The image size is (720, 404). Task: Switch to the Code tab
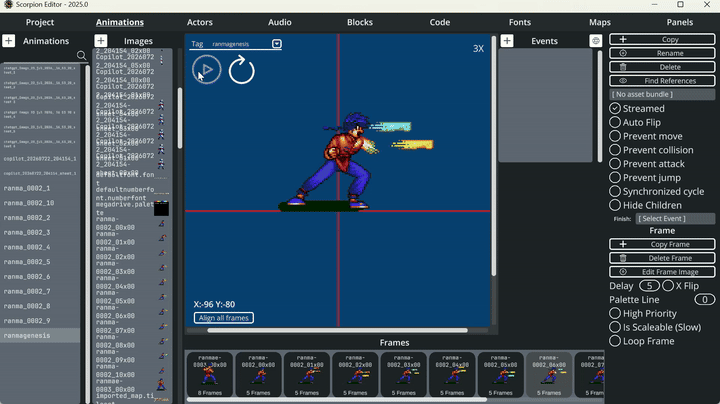tap(439, 22)
